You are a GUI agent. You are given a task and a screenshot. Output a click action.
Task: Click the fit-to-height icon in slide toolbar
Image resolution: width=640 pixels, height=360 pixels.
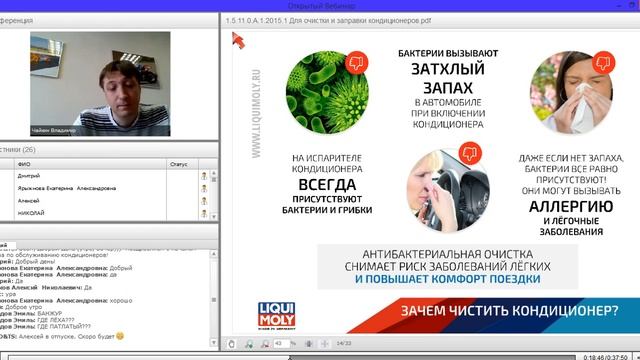point(309,344)
